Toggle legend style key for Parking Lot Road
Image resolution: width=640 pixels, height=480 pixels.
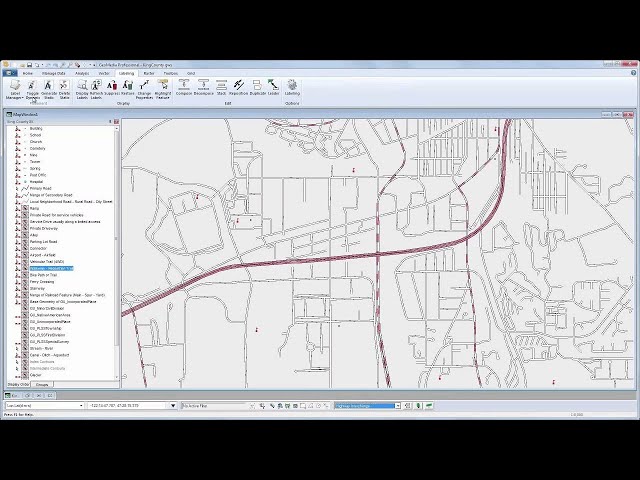(x=24, y=242)
